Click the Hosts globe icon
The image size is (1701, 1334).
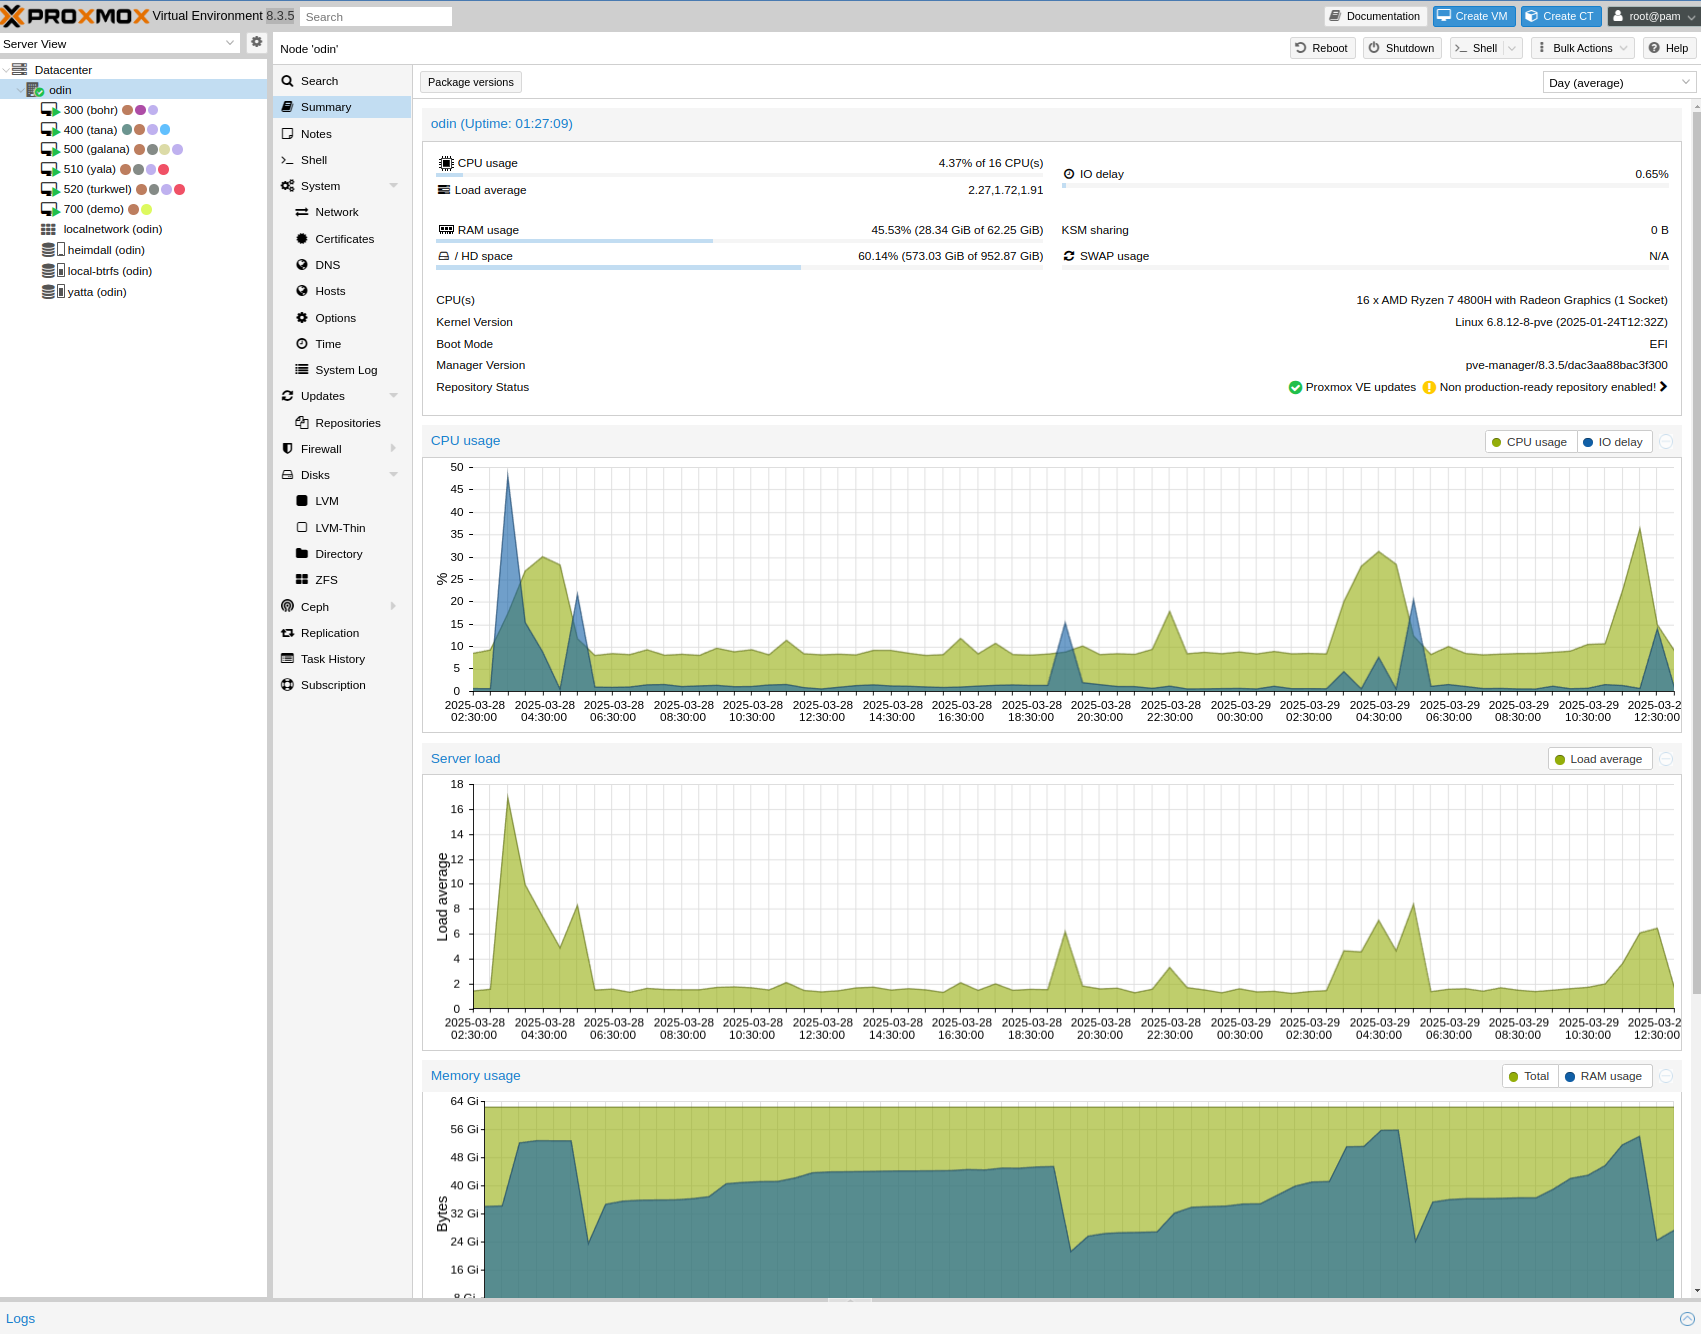pos(302,291)
